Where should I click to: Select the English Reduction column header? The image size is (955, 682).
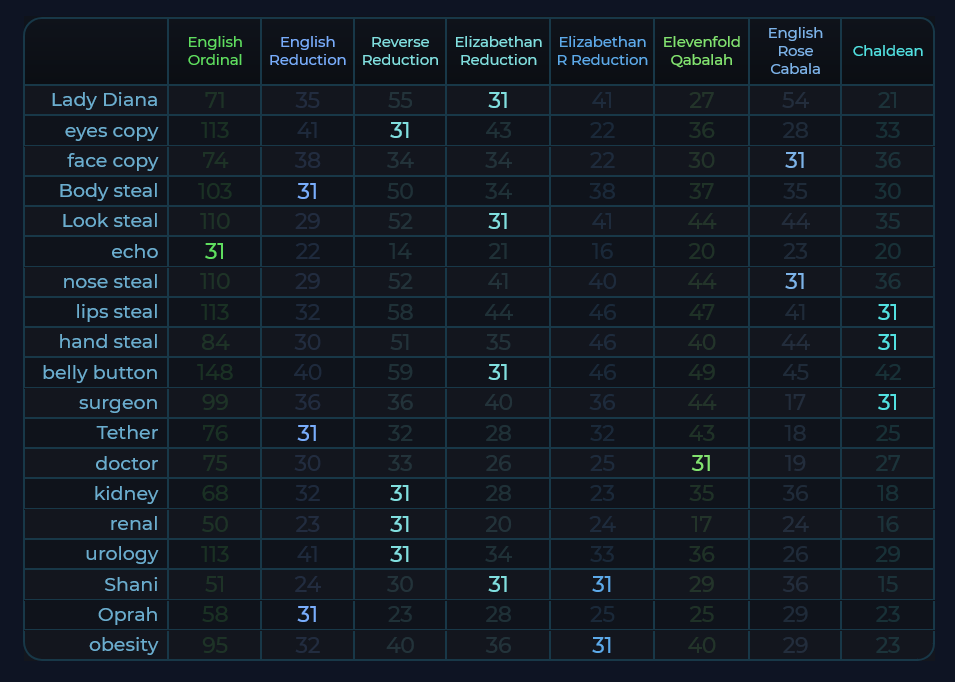click(307, 51)
